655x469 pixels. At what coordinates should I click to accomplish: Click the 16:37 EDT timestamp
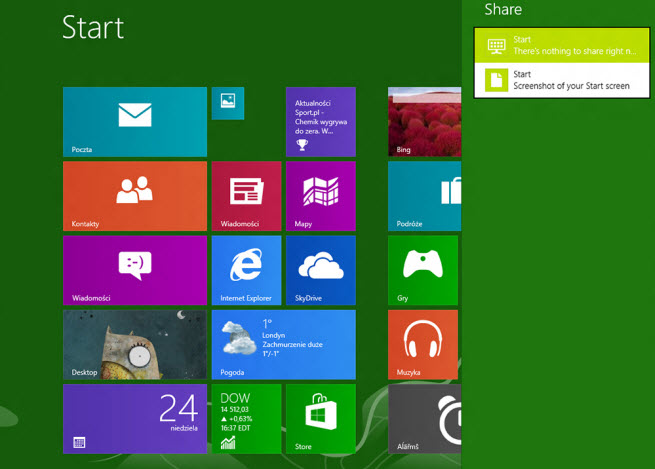(x=236, y=428)
